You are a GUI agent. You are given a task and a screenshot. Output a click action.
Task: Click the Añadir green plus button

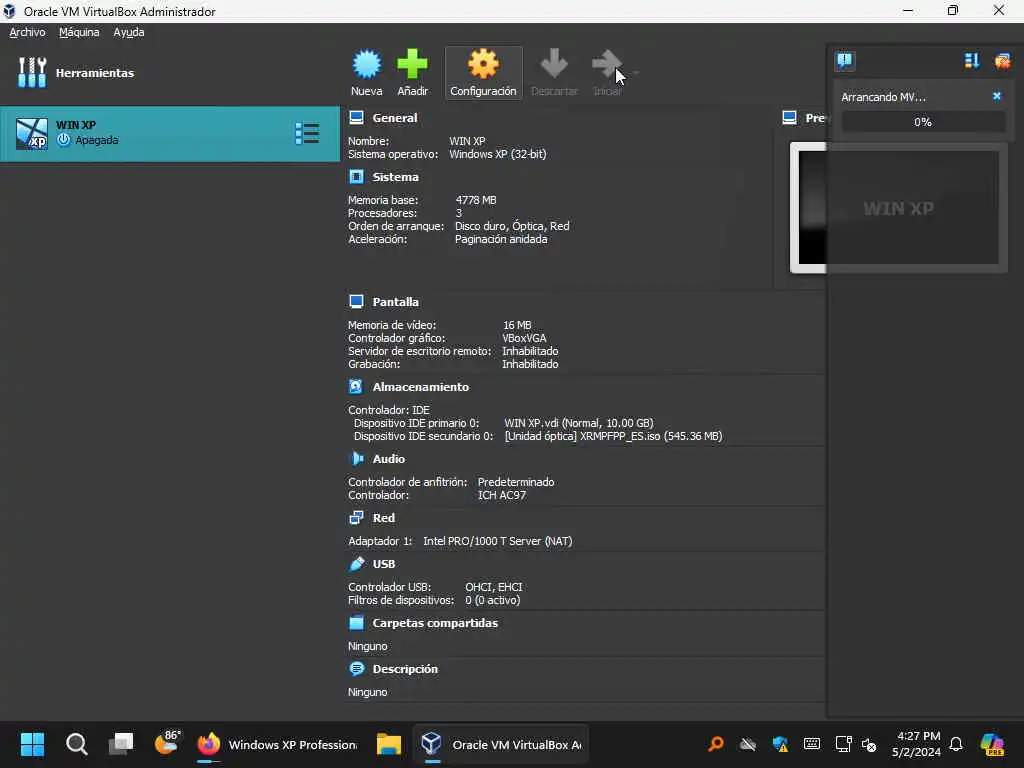click(x=412, y=72)
